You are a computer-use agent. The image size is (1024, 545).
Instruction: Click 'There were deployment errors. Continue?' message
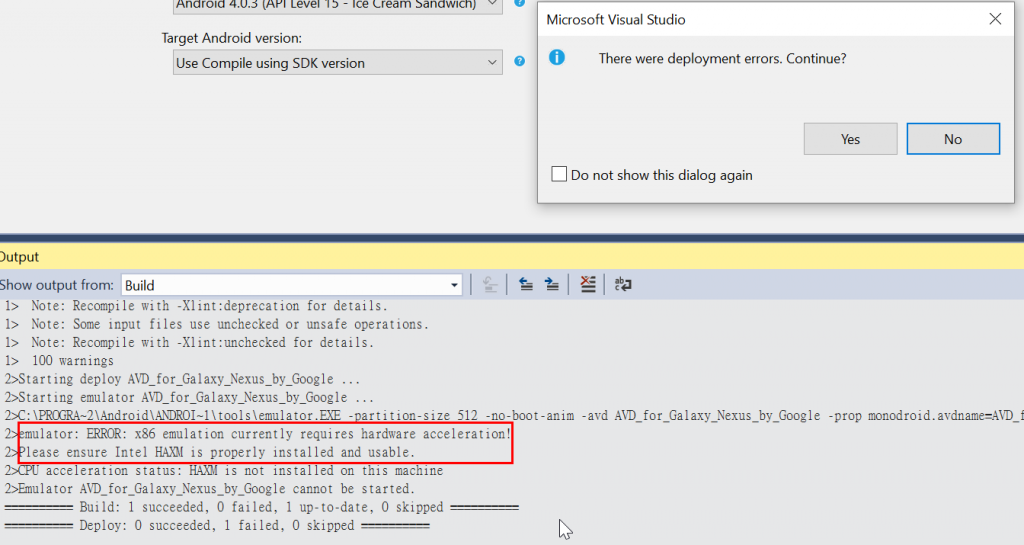pos(722,58)
